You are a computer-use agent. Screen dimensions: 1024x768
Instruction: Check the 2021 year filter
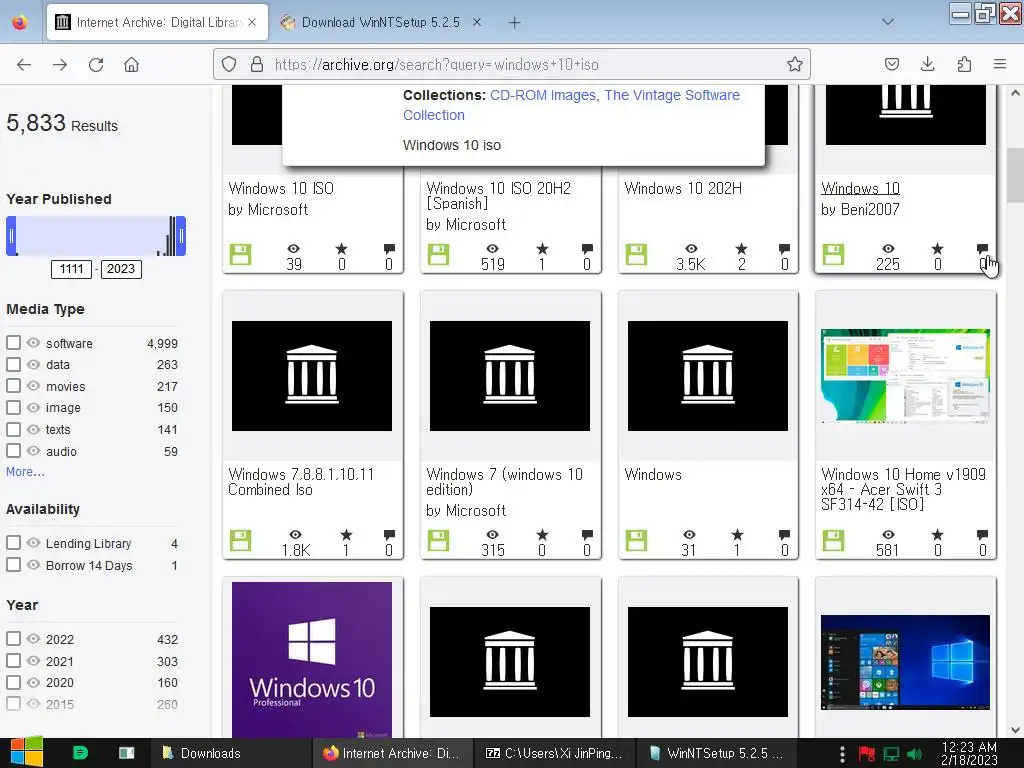point(13,660)
